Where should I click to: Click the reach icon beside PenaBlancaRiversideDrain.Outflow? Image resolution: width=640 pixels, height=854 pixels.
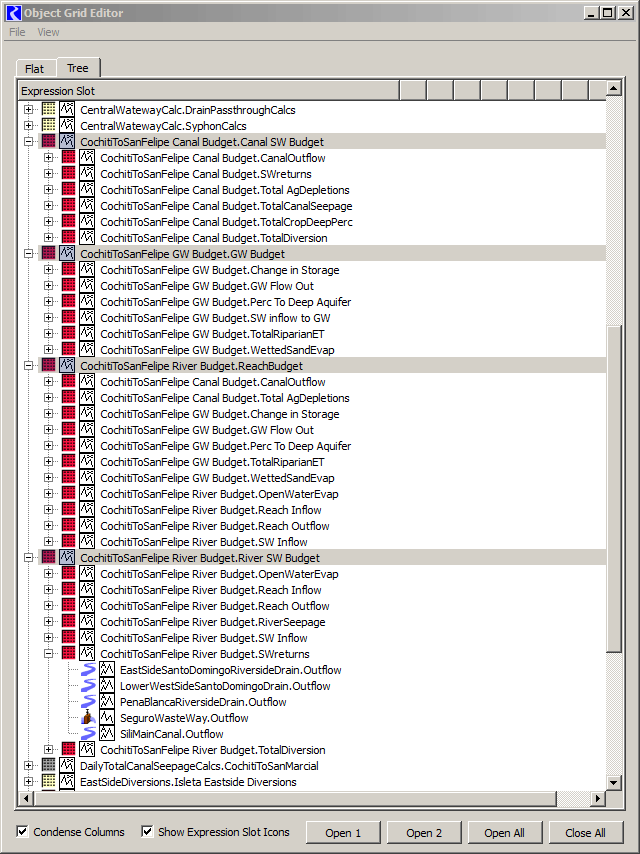tap(88, 702)
